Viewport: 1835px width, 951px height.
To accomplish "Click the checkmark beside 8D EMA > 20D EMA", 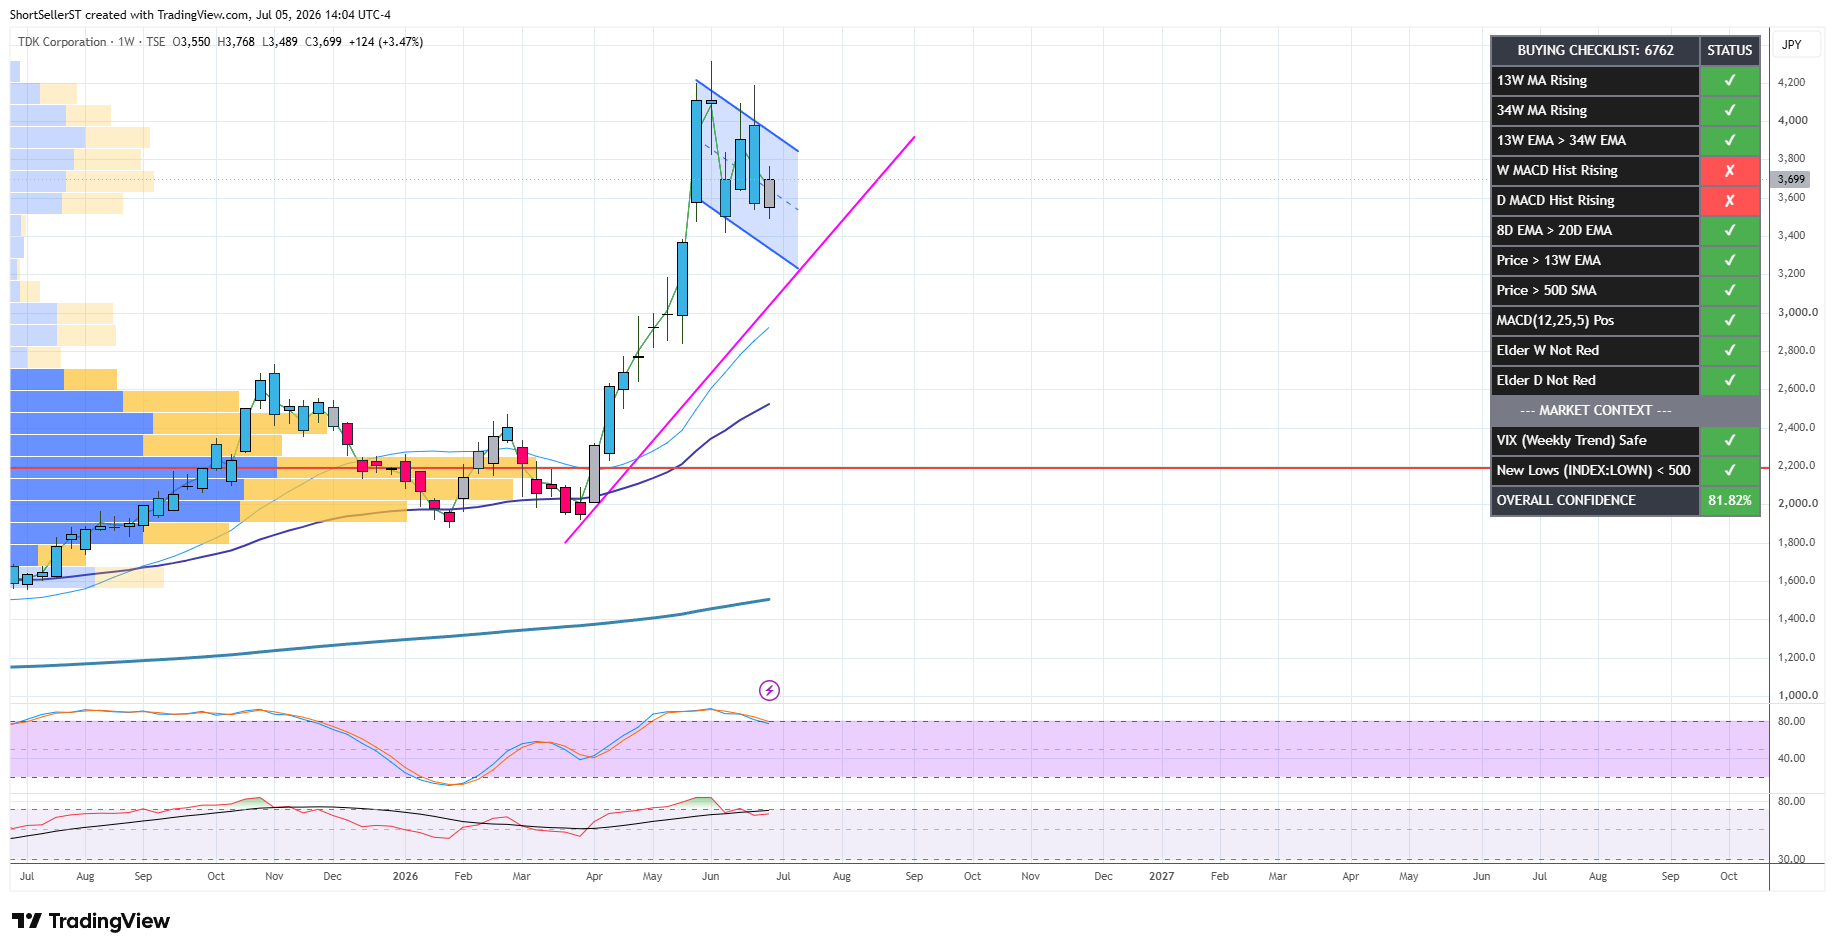I will 1729,230.
